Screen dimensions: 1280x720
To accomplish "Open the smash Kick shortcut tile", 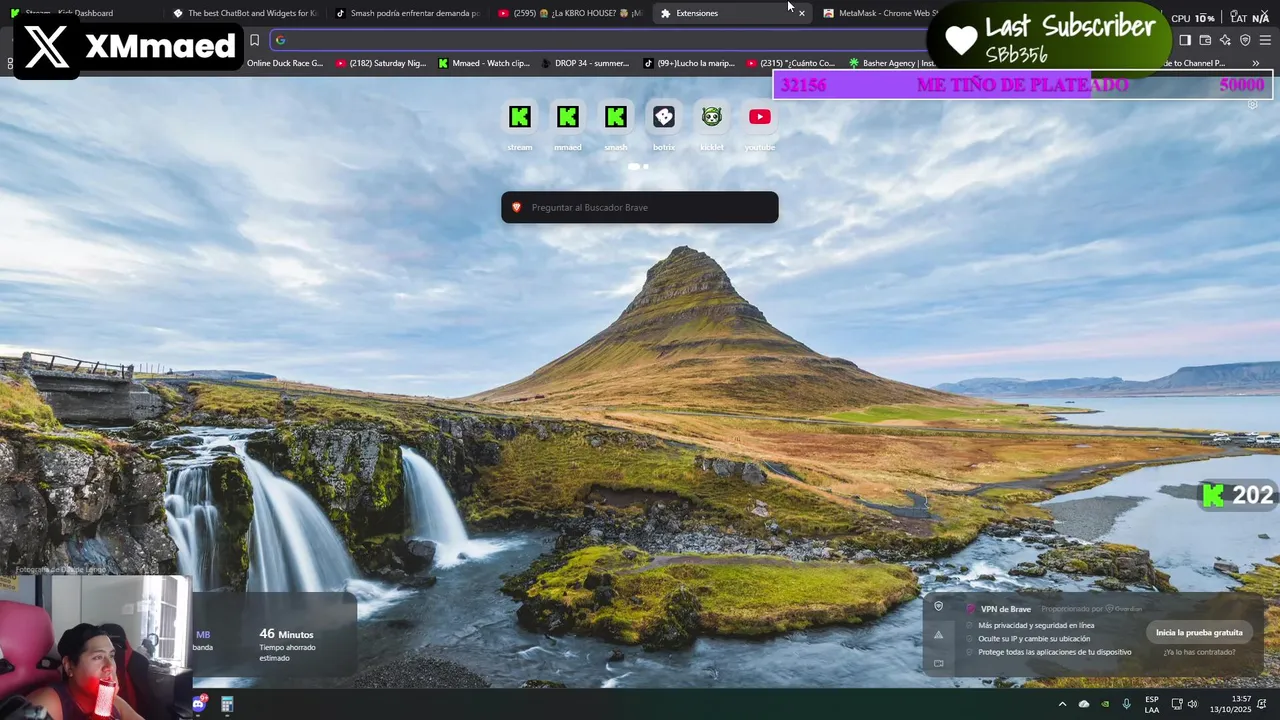I will point(616,117).
